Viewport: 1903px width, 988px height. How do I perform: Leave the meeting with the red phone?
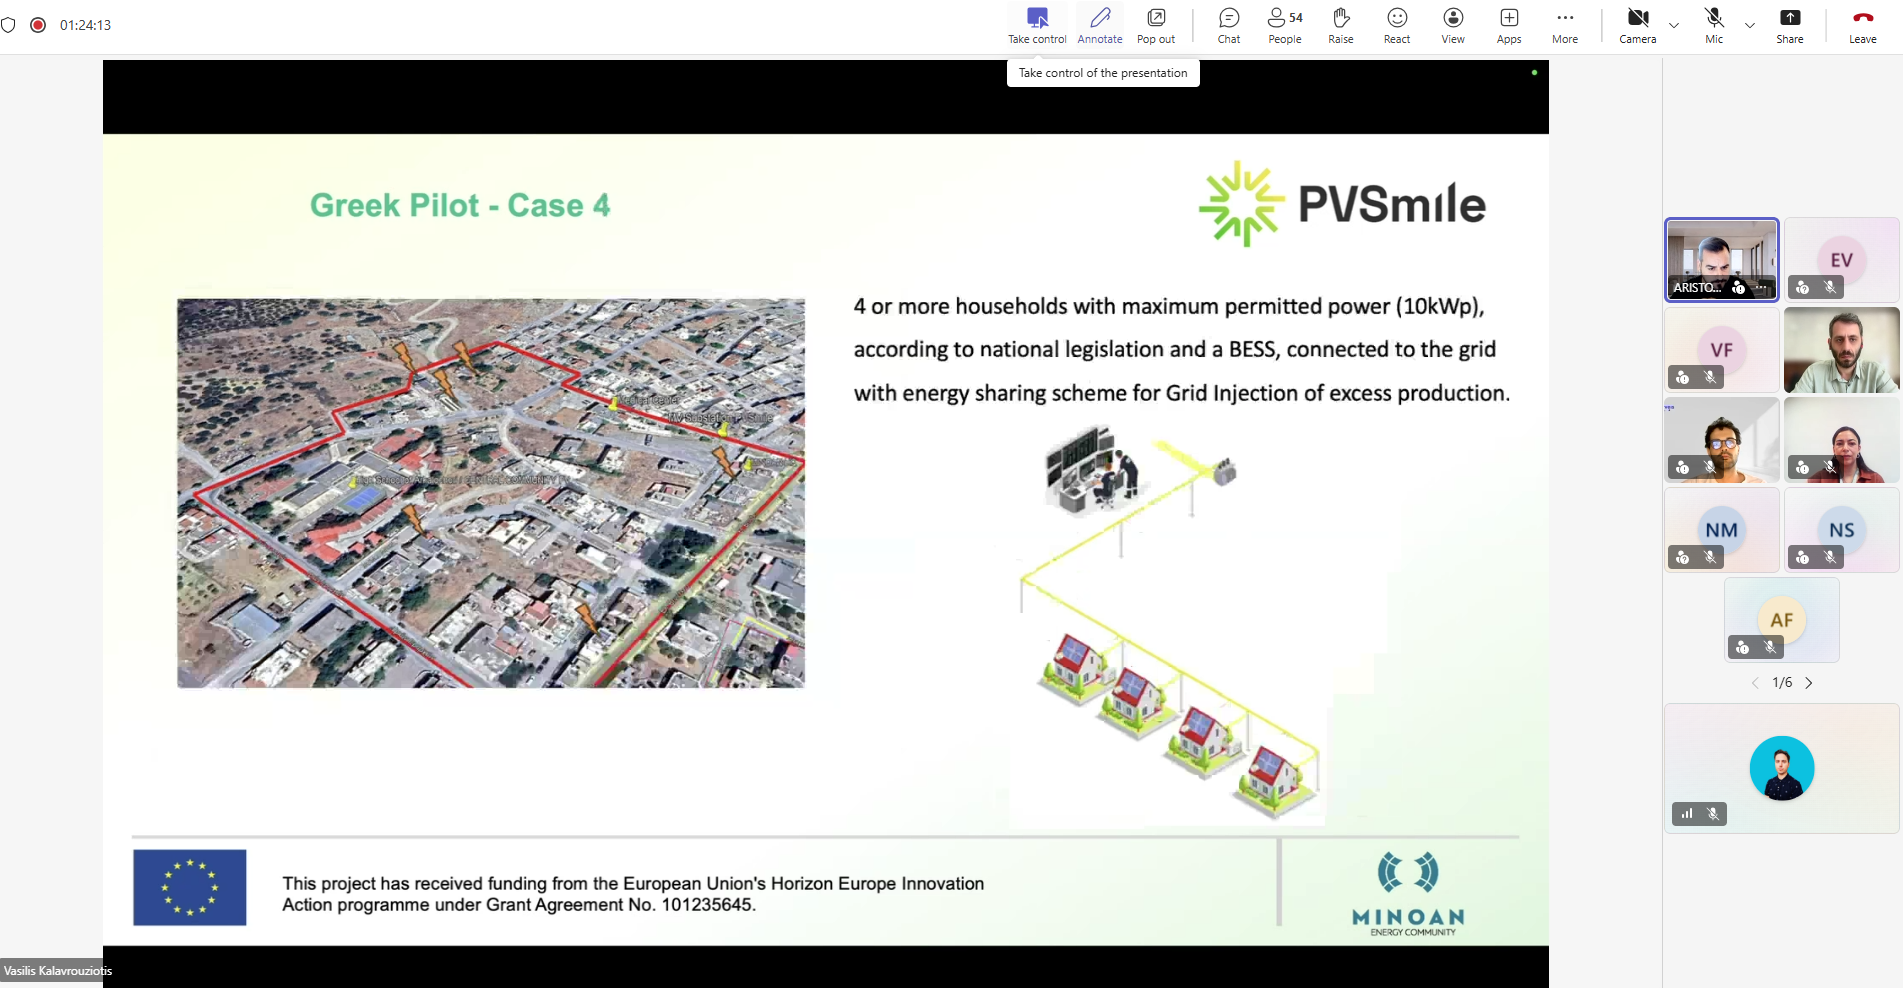[x=1863, y=18]
